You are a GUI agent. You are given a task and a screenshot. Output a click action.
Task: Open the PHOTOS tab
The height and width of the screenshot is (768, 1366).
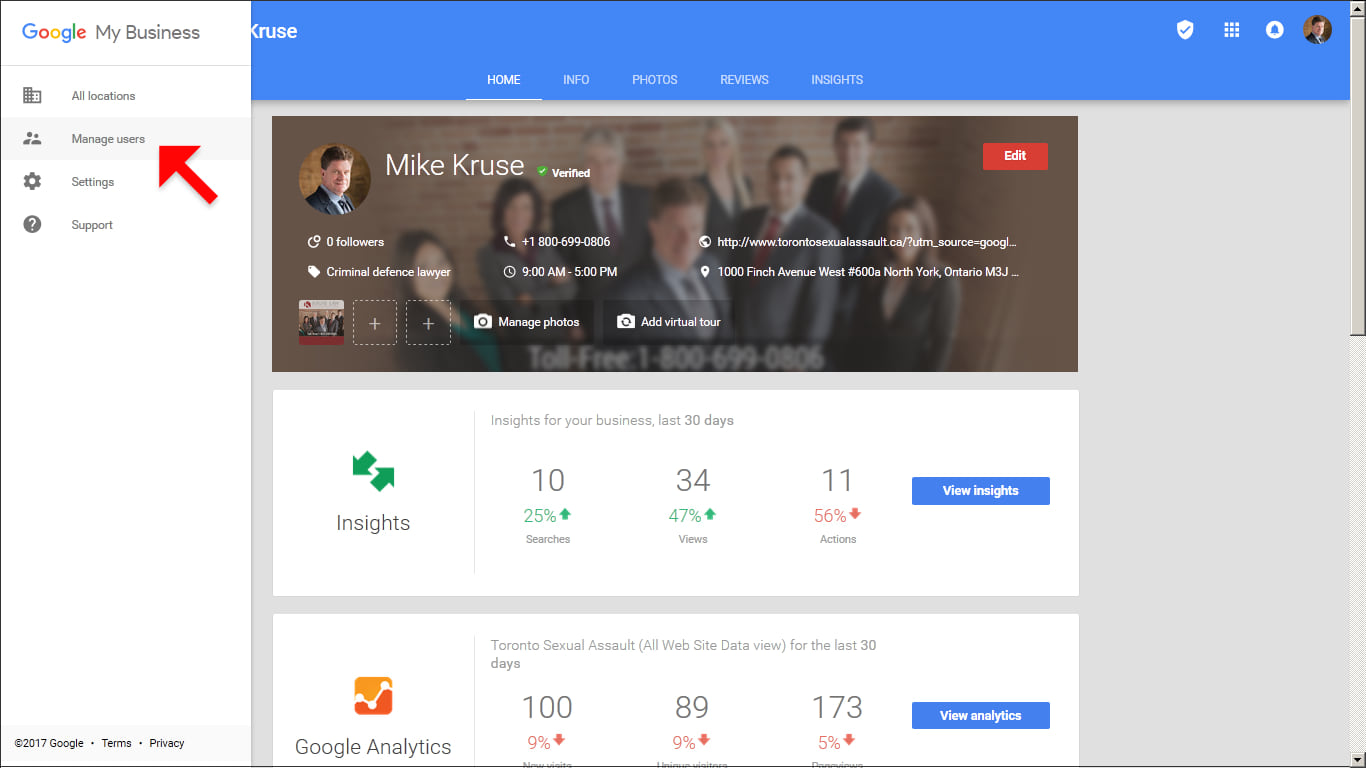(x=655, y=80)
